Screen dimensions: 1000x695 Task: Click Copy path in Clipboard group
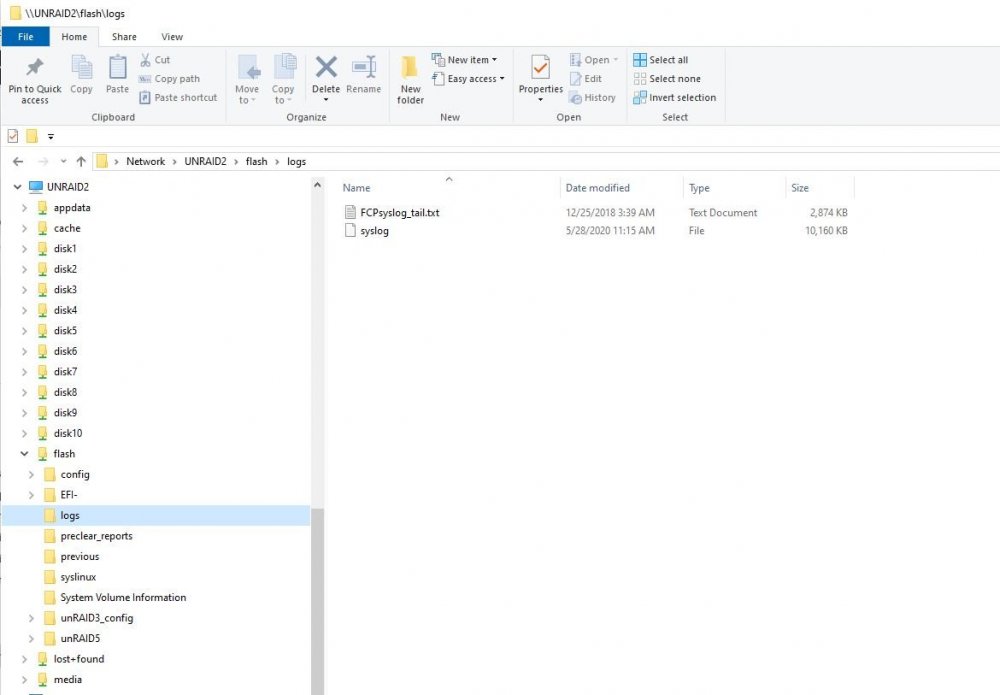coord(169,78)
